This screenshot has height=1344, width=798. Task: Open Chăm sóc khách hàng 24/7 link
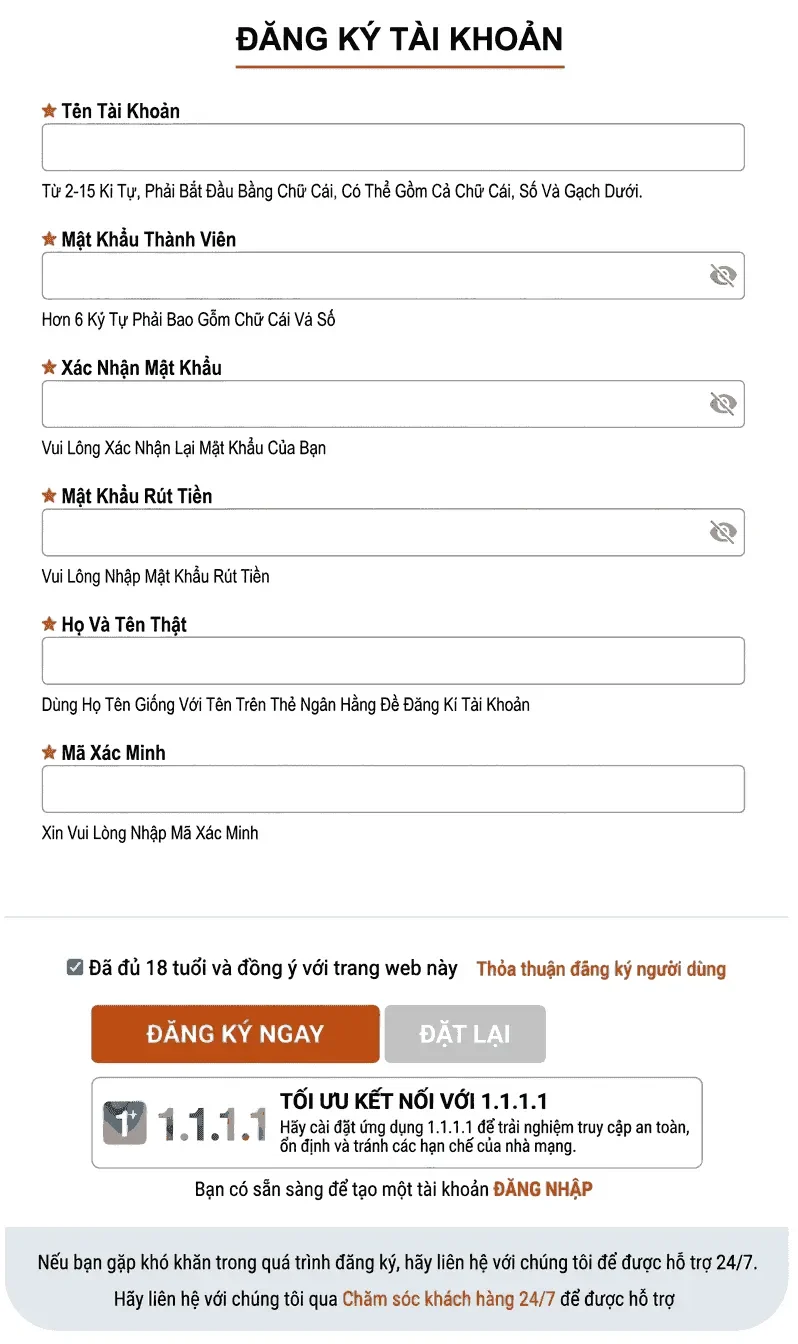(x=449, y=1300)
